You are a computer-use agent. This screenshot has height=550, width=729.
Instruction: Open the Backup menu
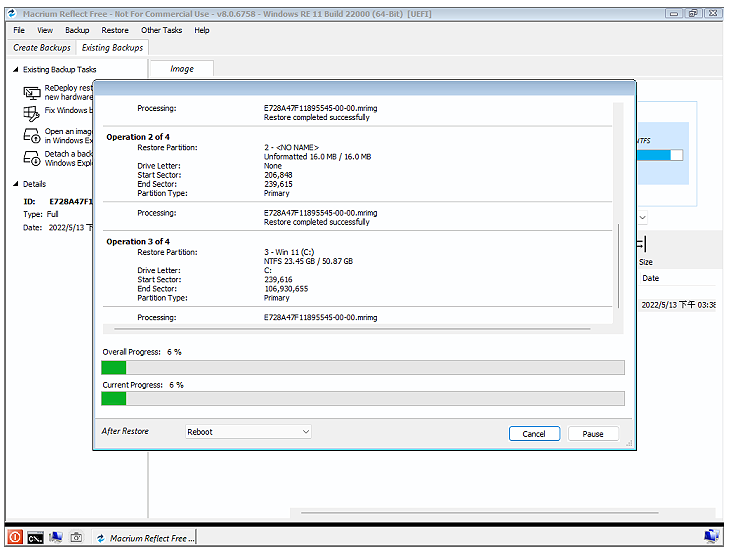coord(77,30)
